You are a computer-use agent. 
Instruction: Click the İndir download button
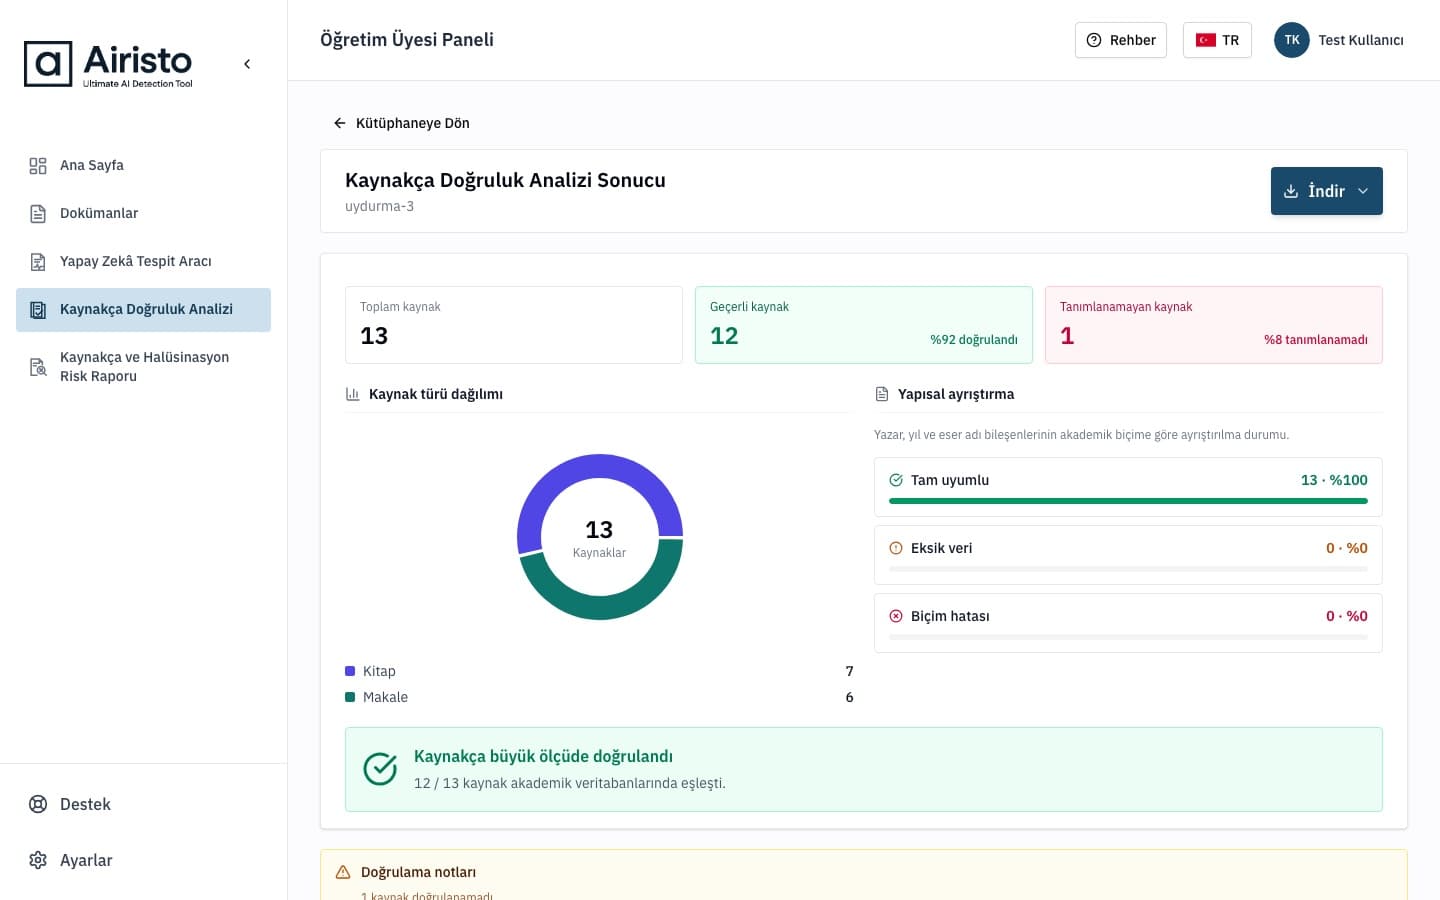coord(1326,191)
